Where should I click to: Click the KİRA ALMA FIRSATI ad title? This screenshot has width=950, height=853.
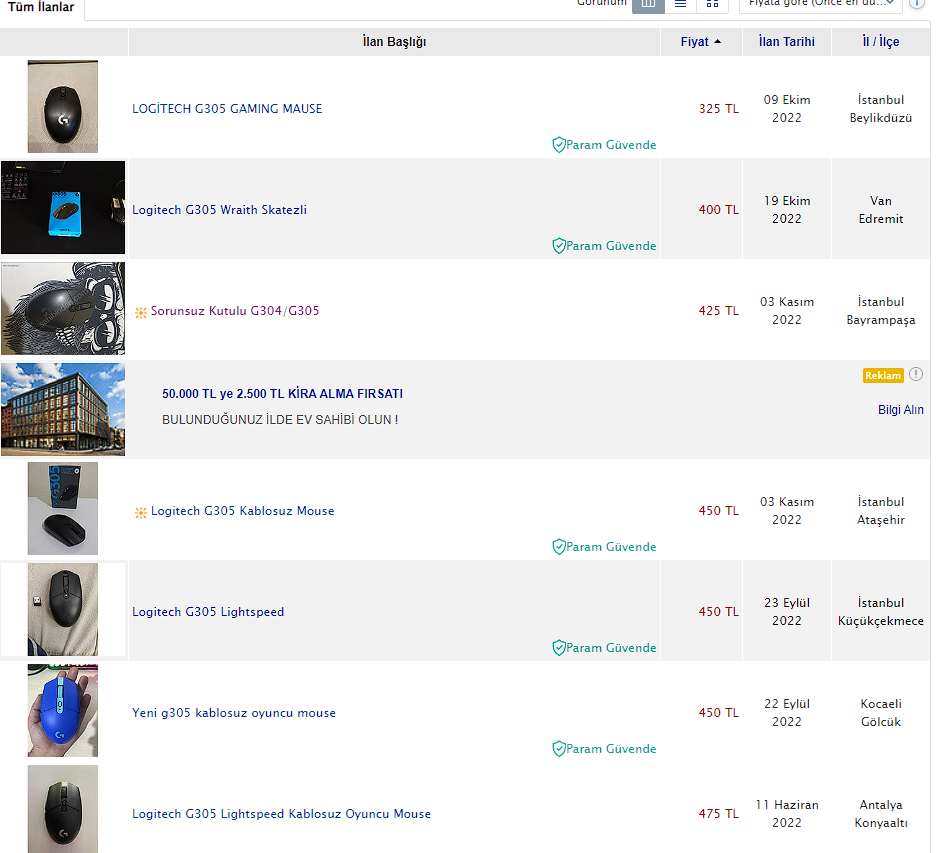[282, 394]
